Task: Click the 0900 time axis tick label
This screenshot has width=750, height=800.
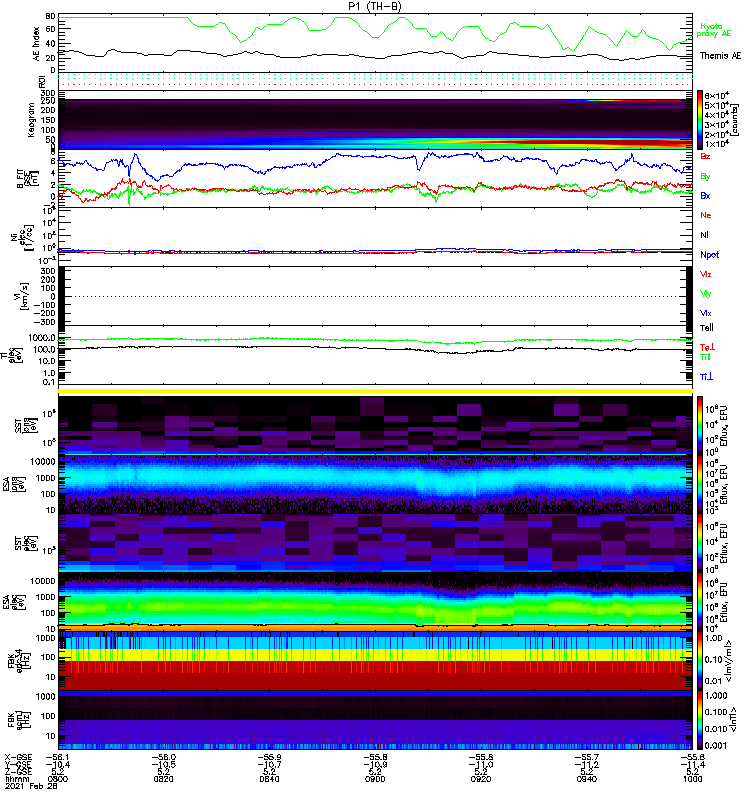Action: [x=375, y=779]
